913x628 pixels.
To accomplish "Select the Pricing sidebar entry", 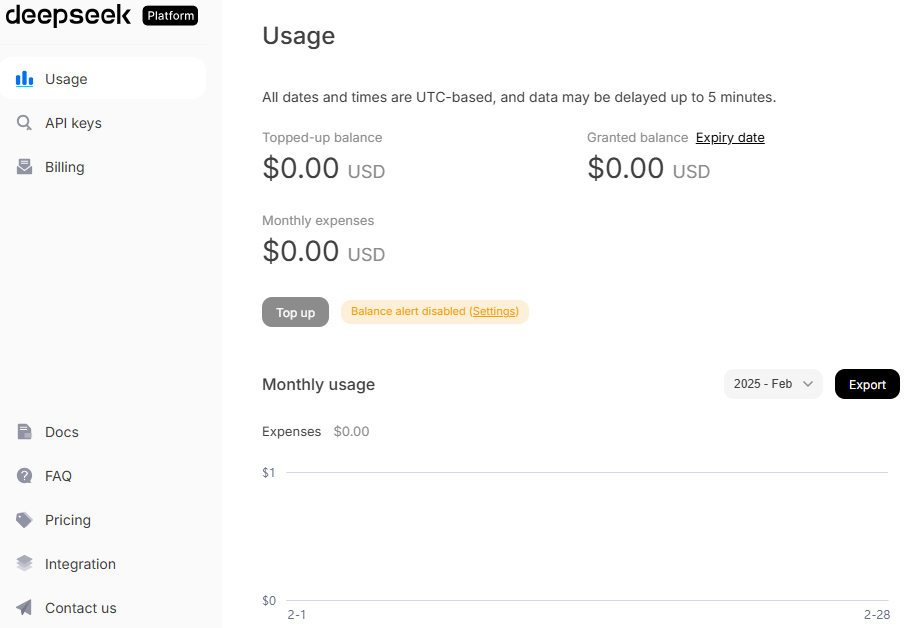I will coord(68,520).
